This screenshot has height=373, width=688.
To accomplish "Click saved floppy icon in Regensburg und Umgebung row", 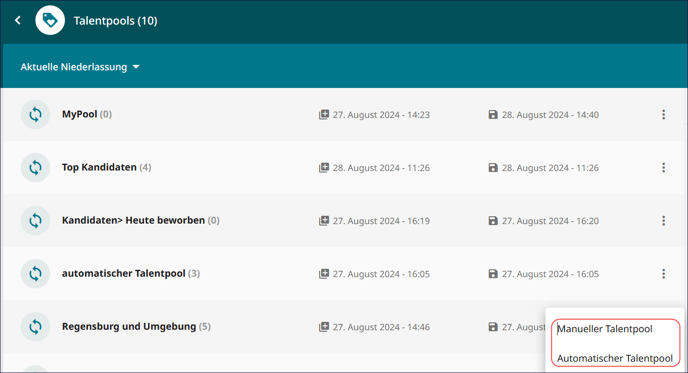I will click(x=493, y=327).
